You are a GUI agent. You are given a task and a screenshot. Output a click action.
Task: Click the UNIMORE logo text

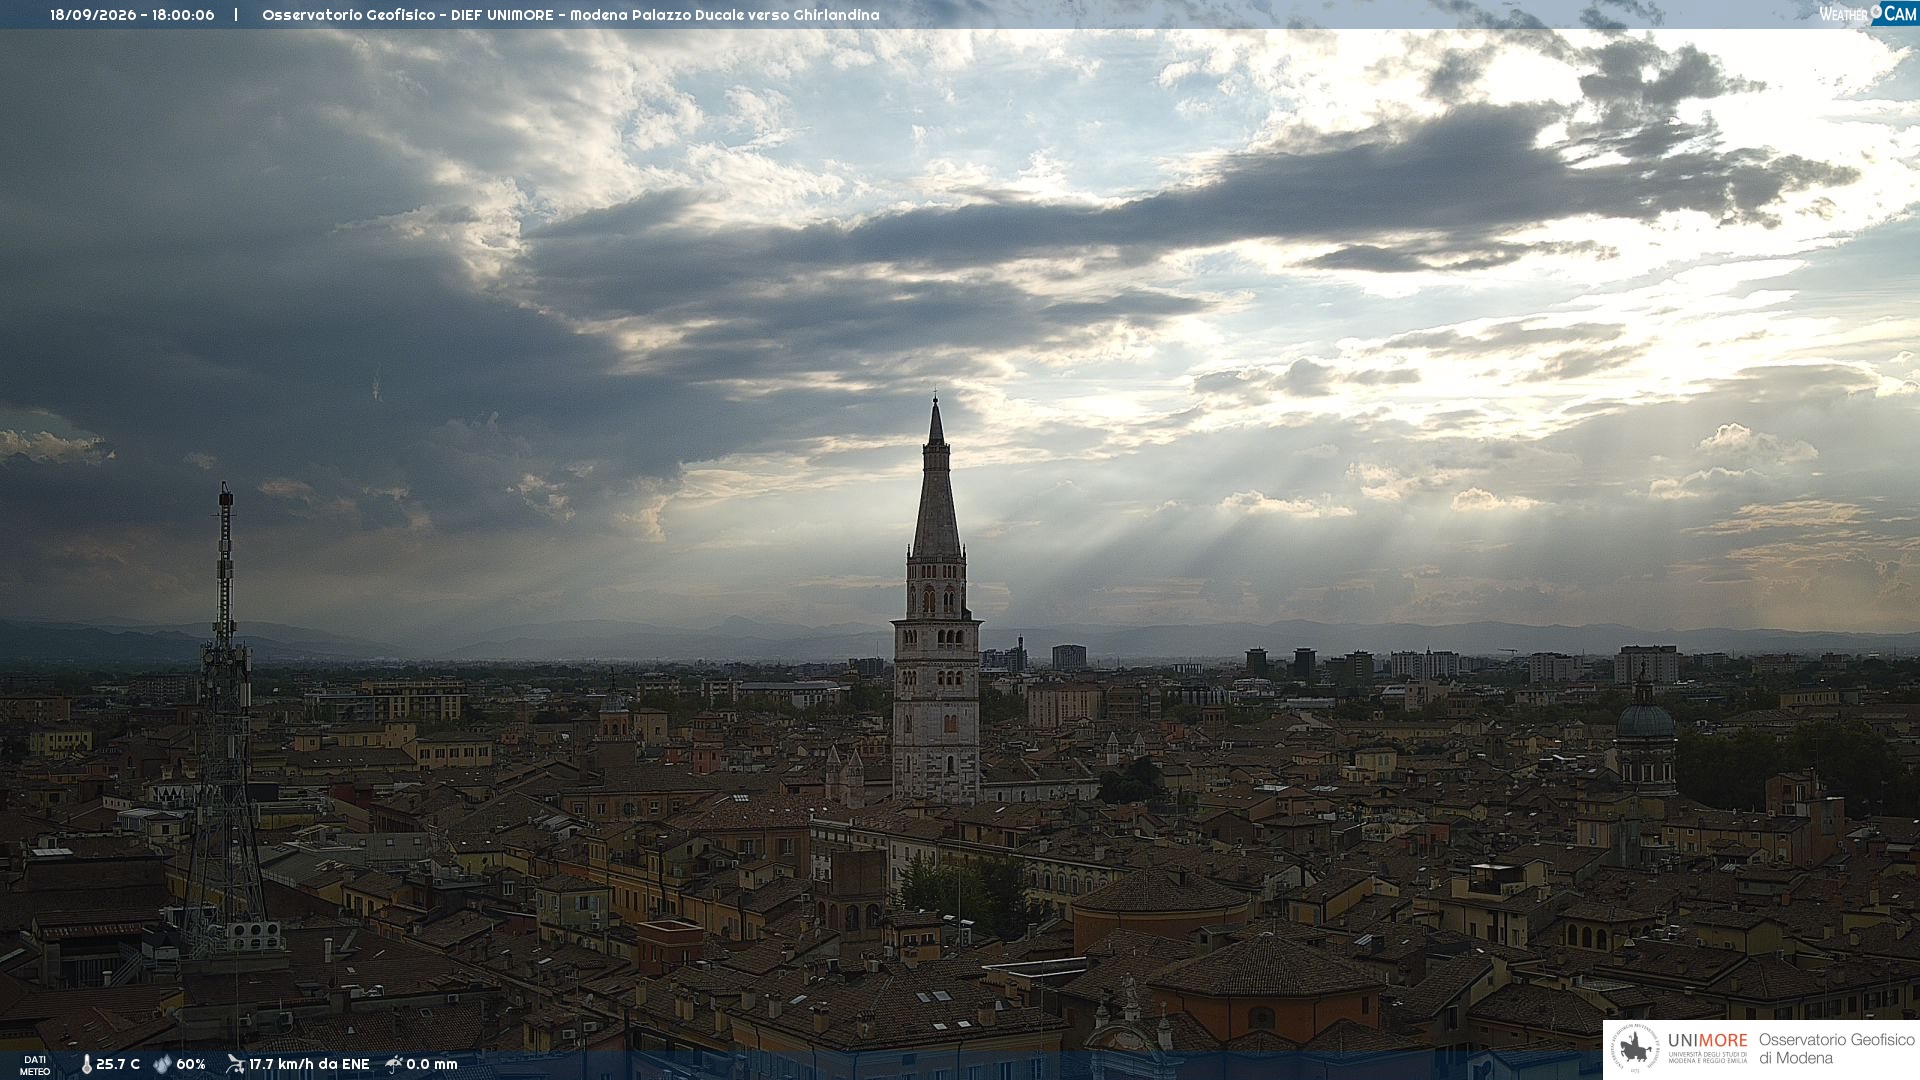pyautogui.click(x=1707, y=1041)
